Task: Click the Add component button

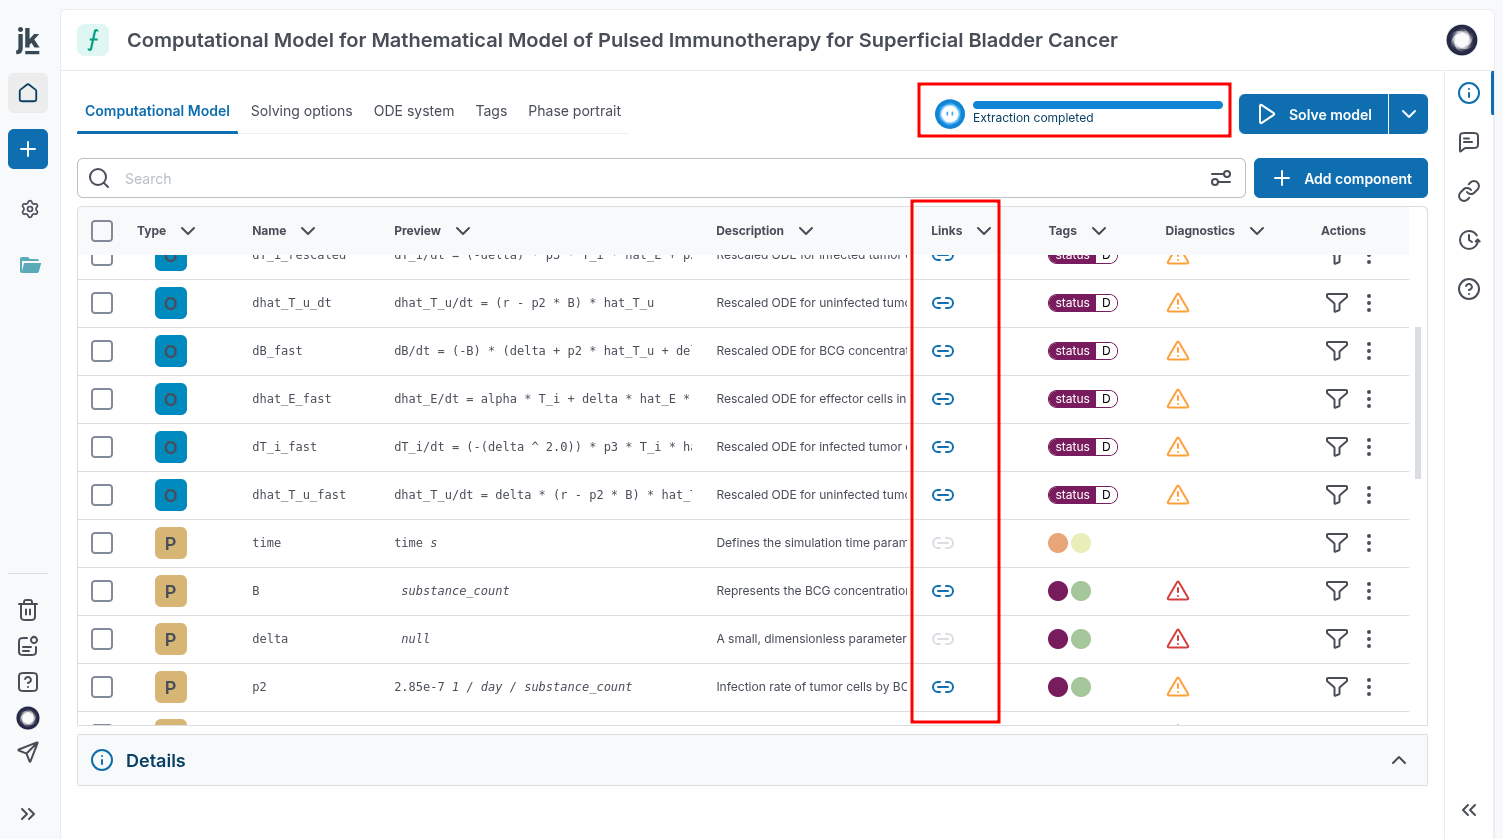Action: 1340,179
